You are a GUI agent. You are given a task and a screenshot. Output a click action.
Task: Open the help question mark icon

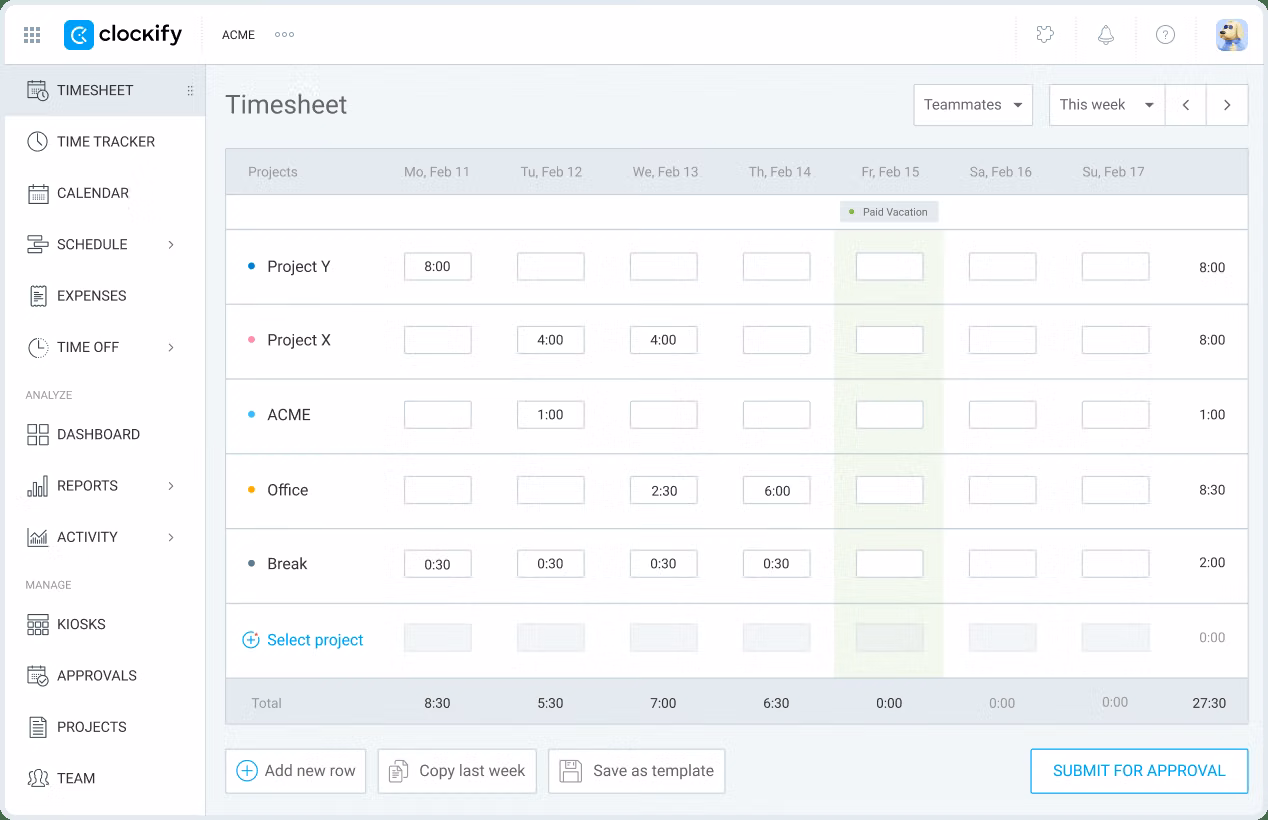[x=1165, y=35]
